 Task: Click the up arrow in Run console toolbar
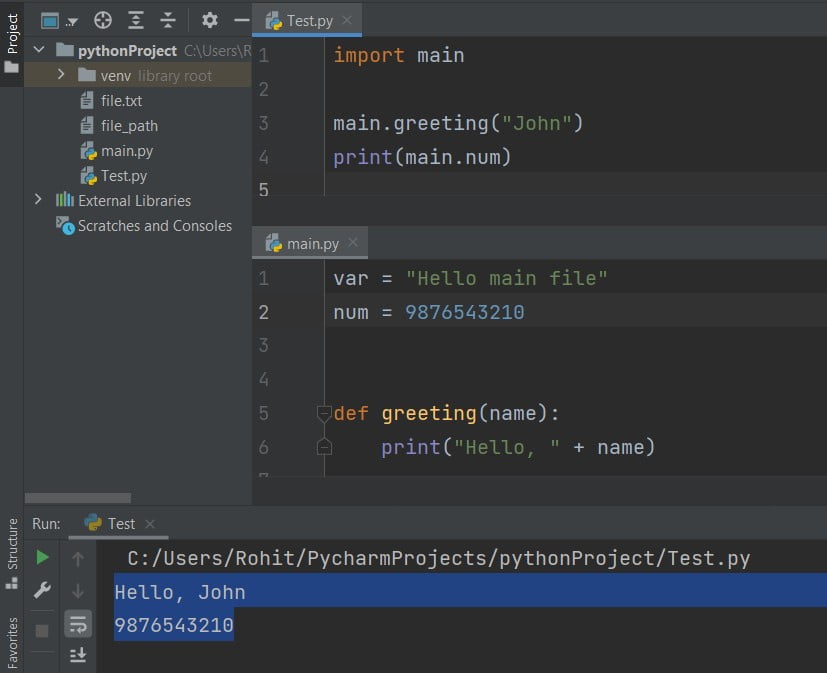tap(79, 558)
